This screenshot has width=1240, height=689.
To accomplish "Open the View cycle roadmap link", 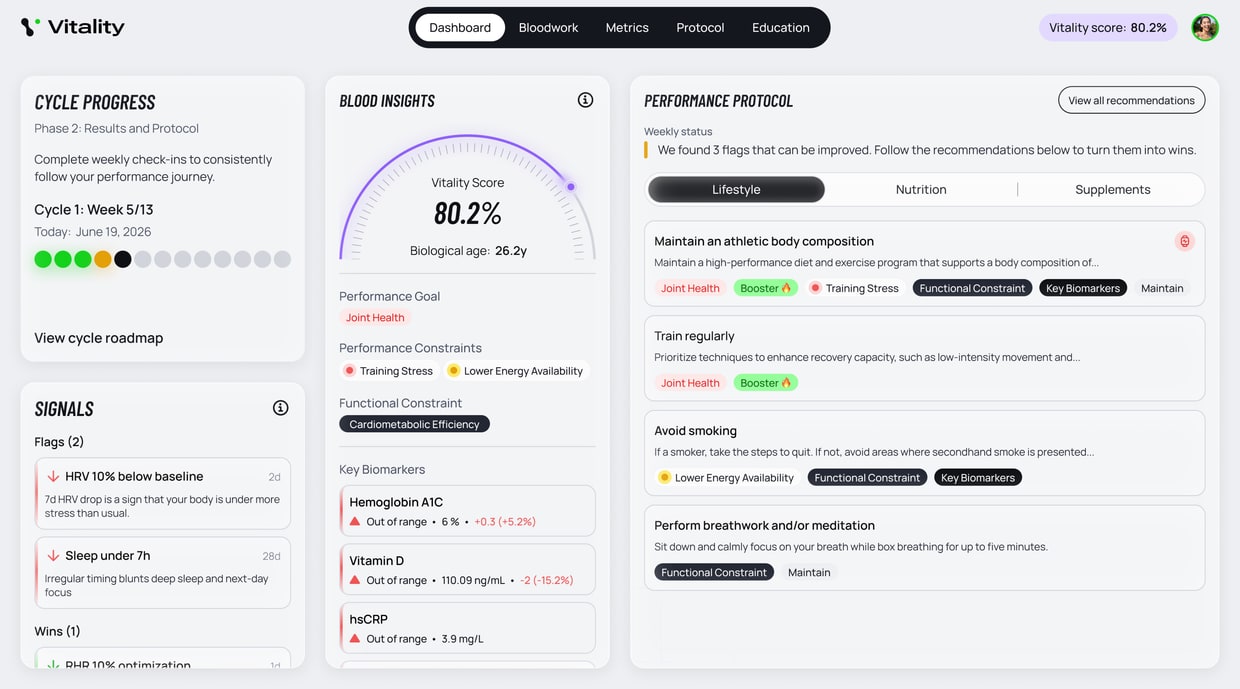I will (98, 338).
